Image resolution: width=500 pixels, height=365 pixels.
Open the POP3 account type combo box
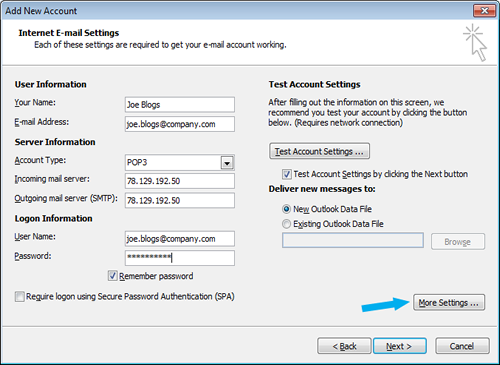click(180, 163)
